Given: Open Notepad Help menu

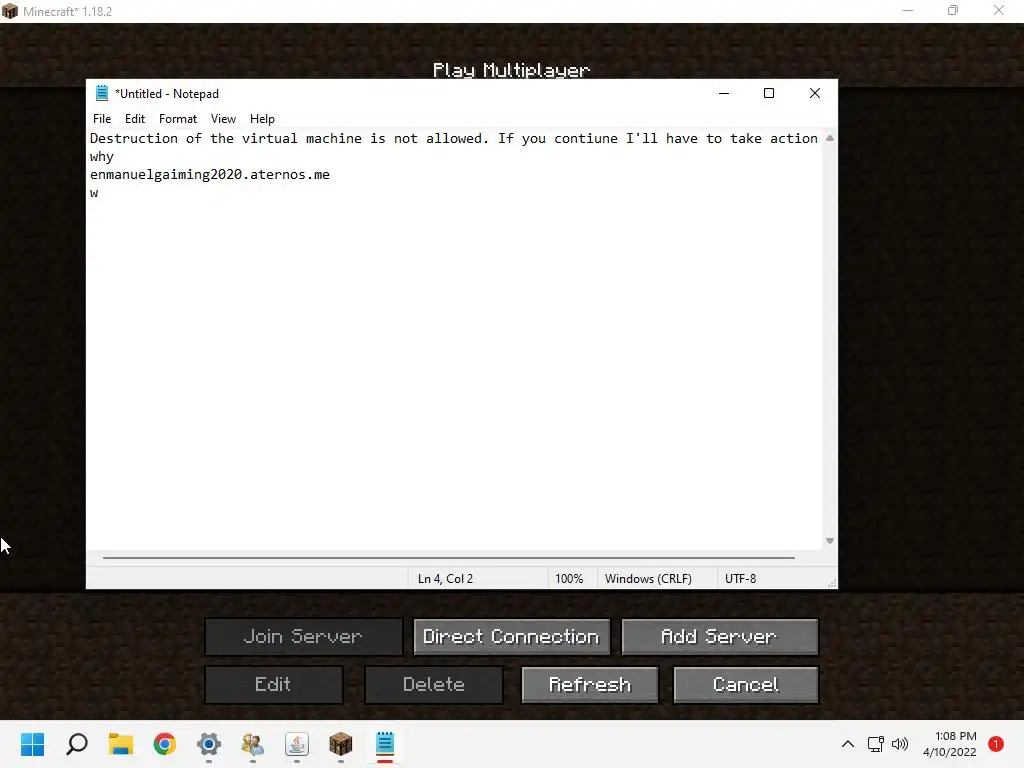Looking at the screenshot, I should tap(262, 119).
